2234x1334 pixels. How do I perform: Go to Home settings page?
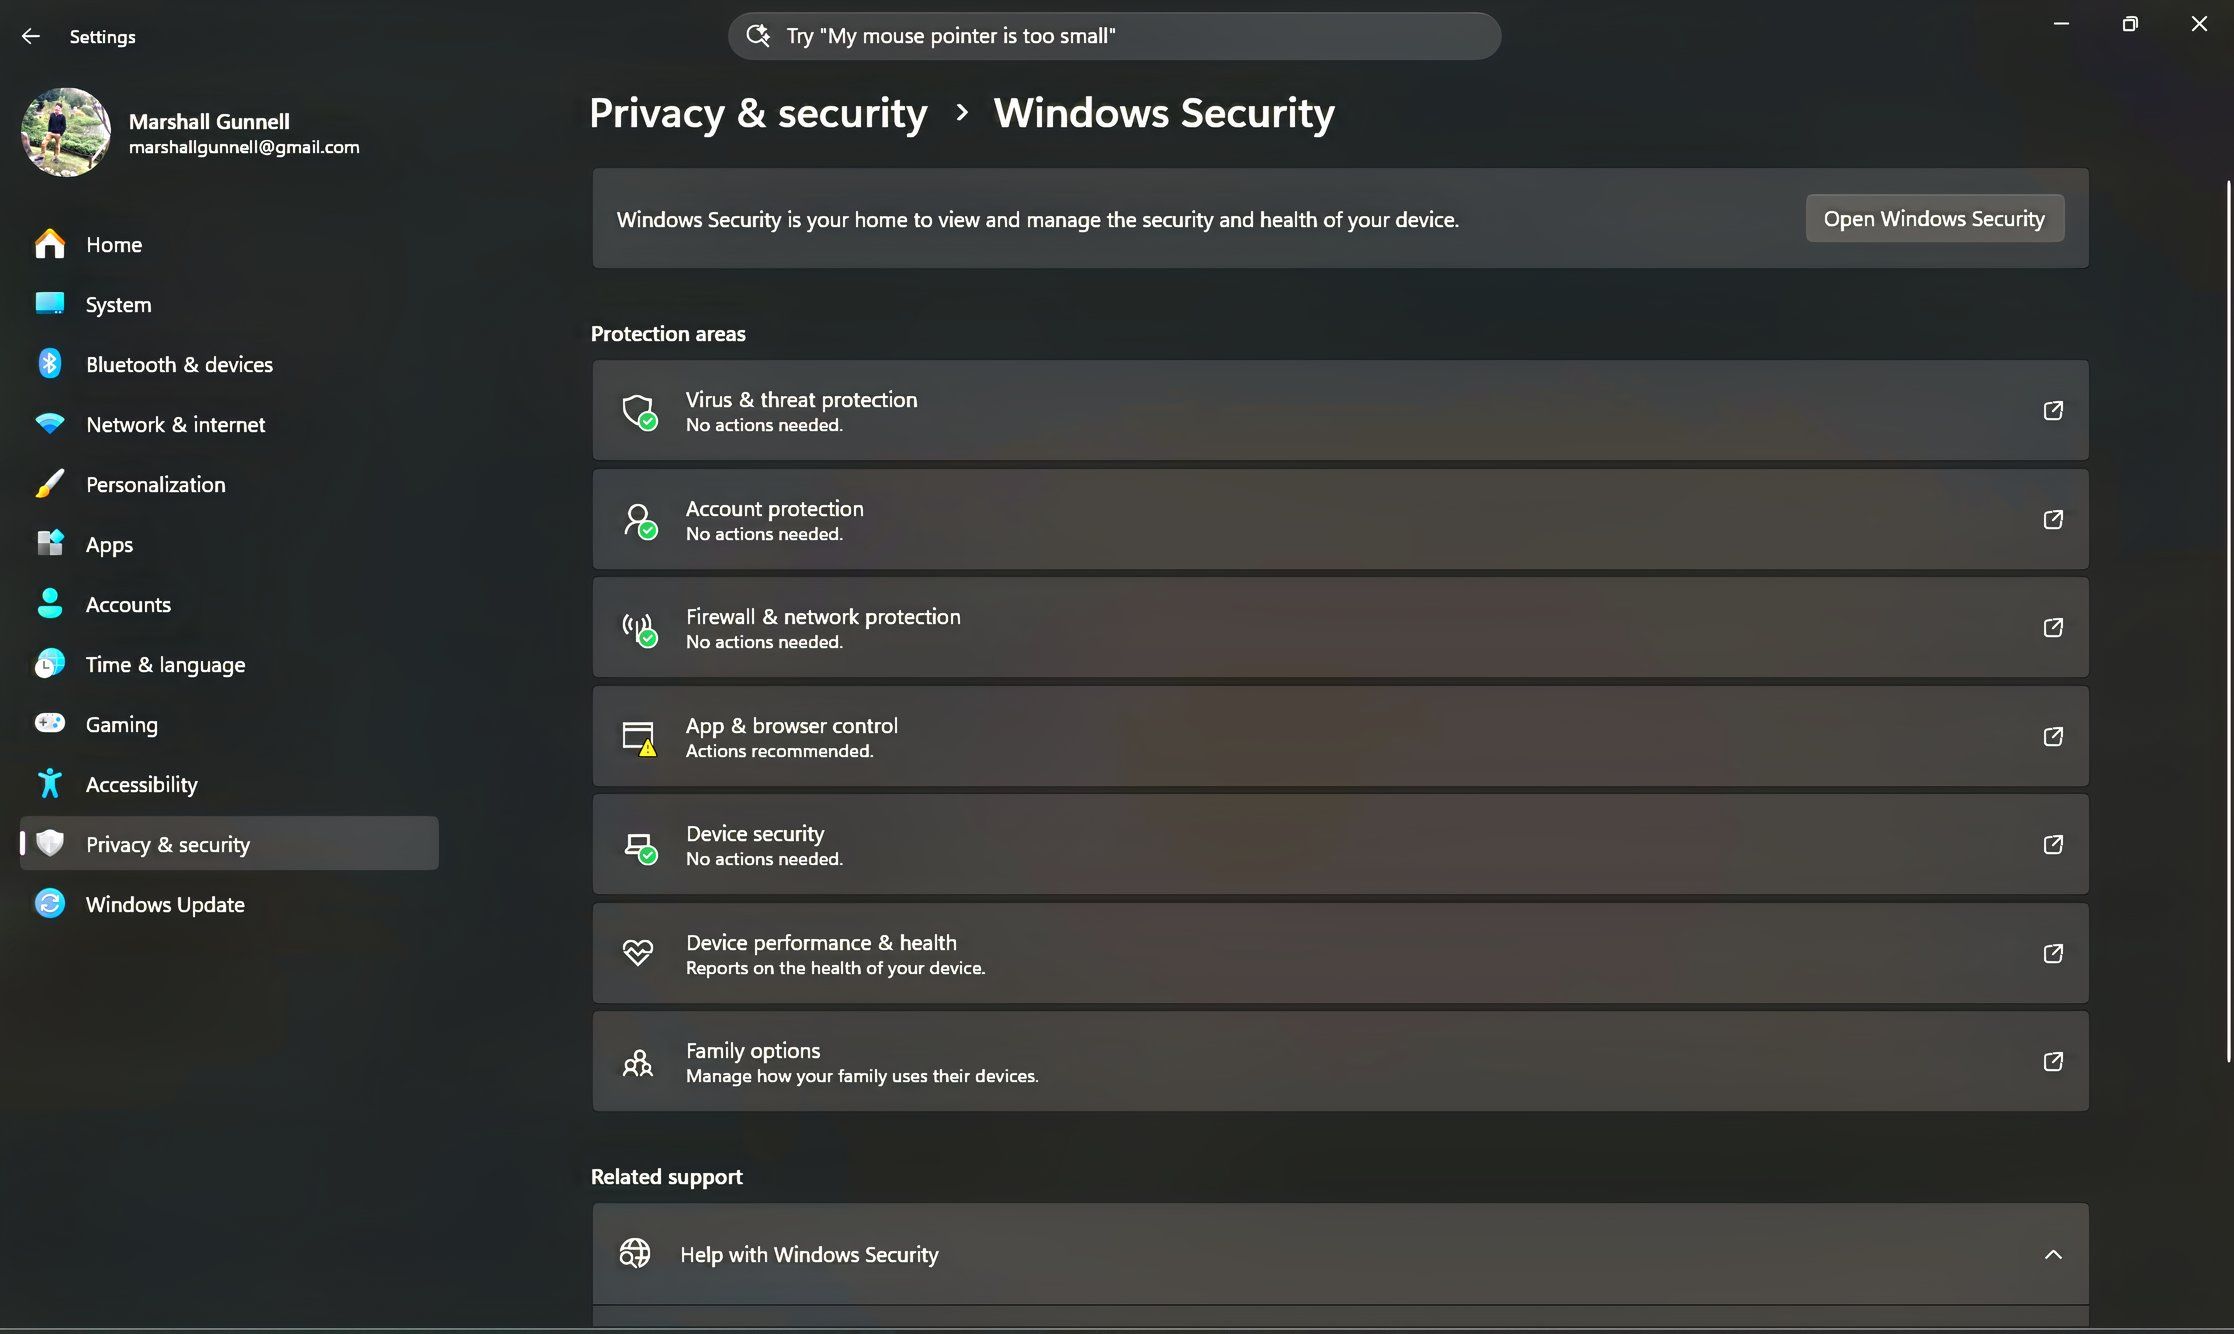(229, 244)
